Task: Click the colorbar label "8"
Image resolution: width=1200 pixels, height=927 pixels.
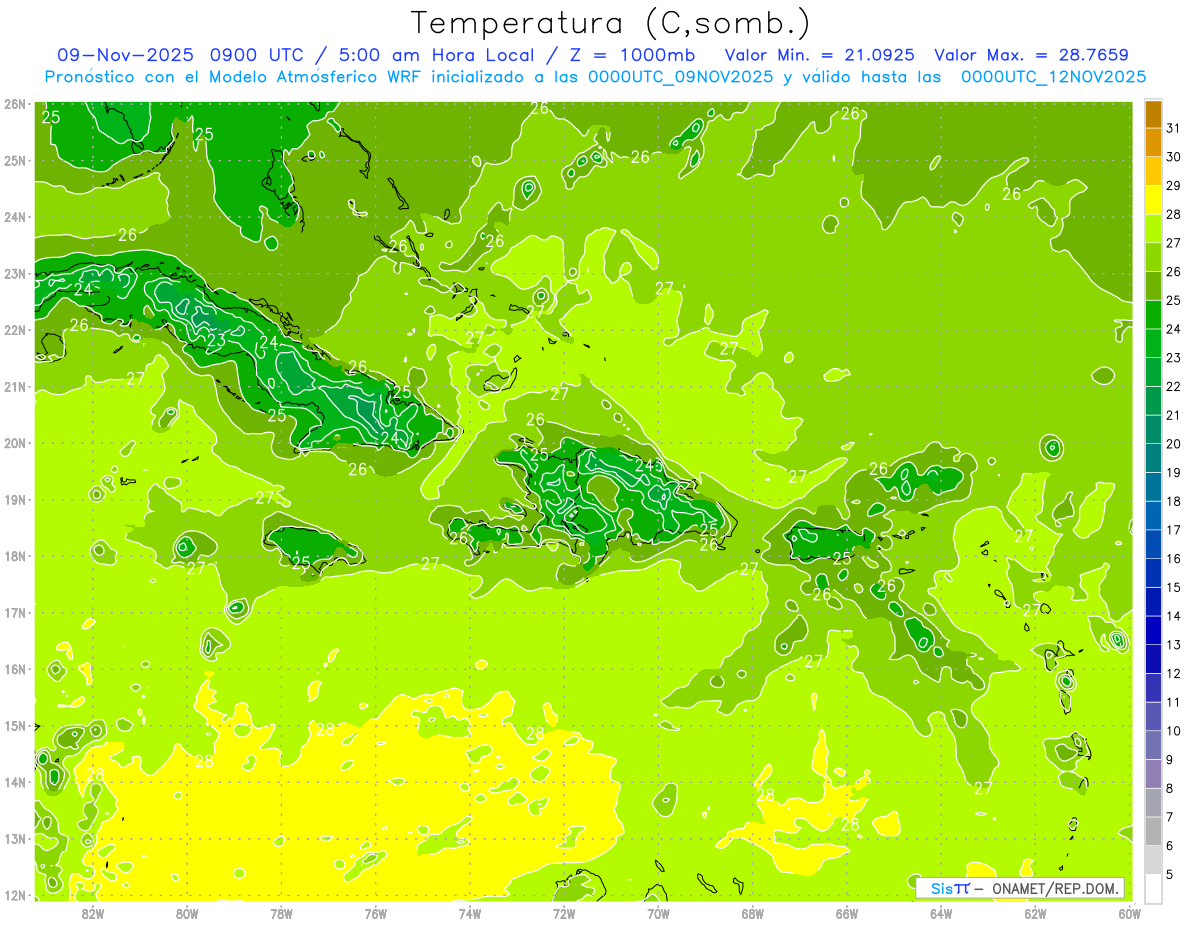Action: (1169, 788)
